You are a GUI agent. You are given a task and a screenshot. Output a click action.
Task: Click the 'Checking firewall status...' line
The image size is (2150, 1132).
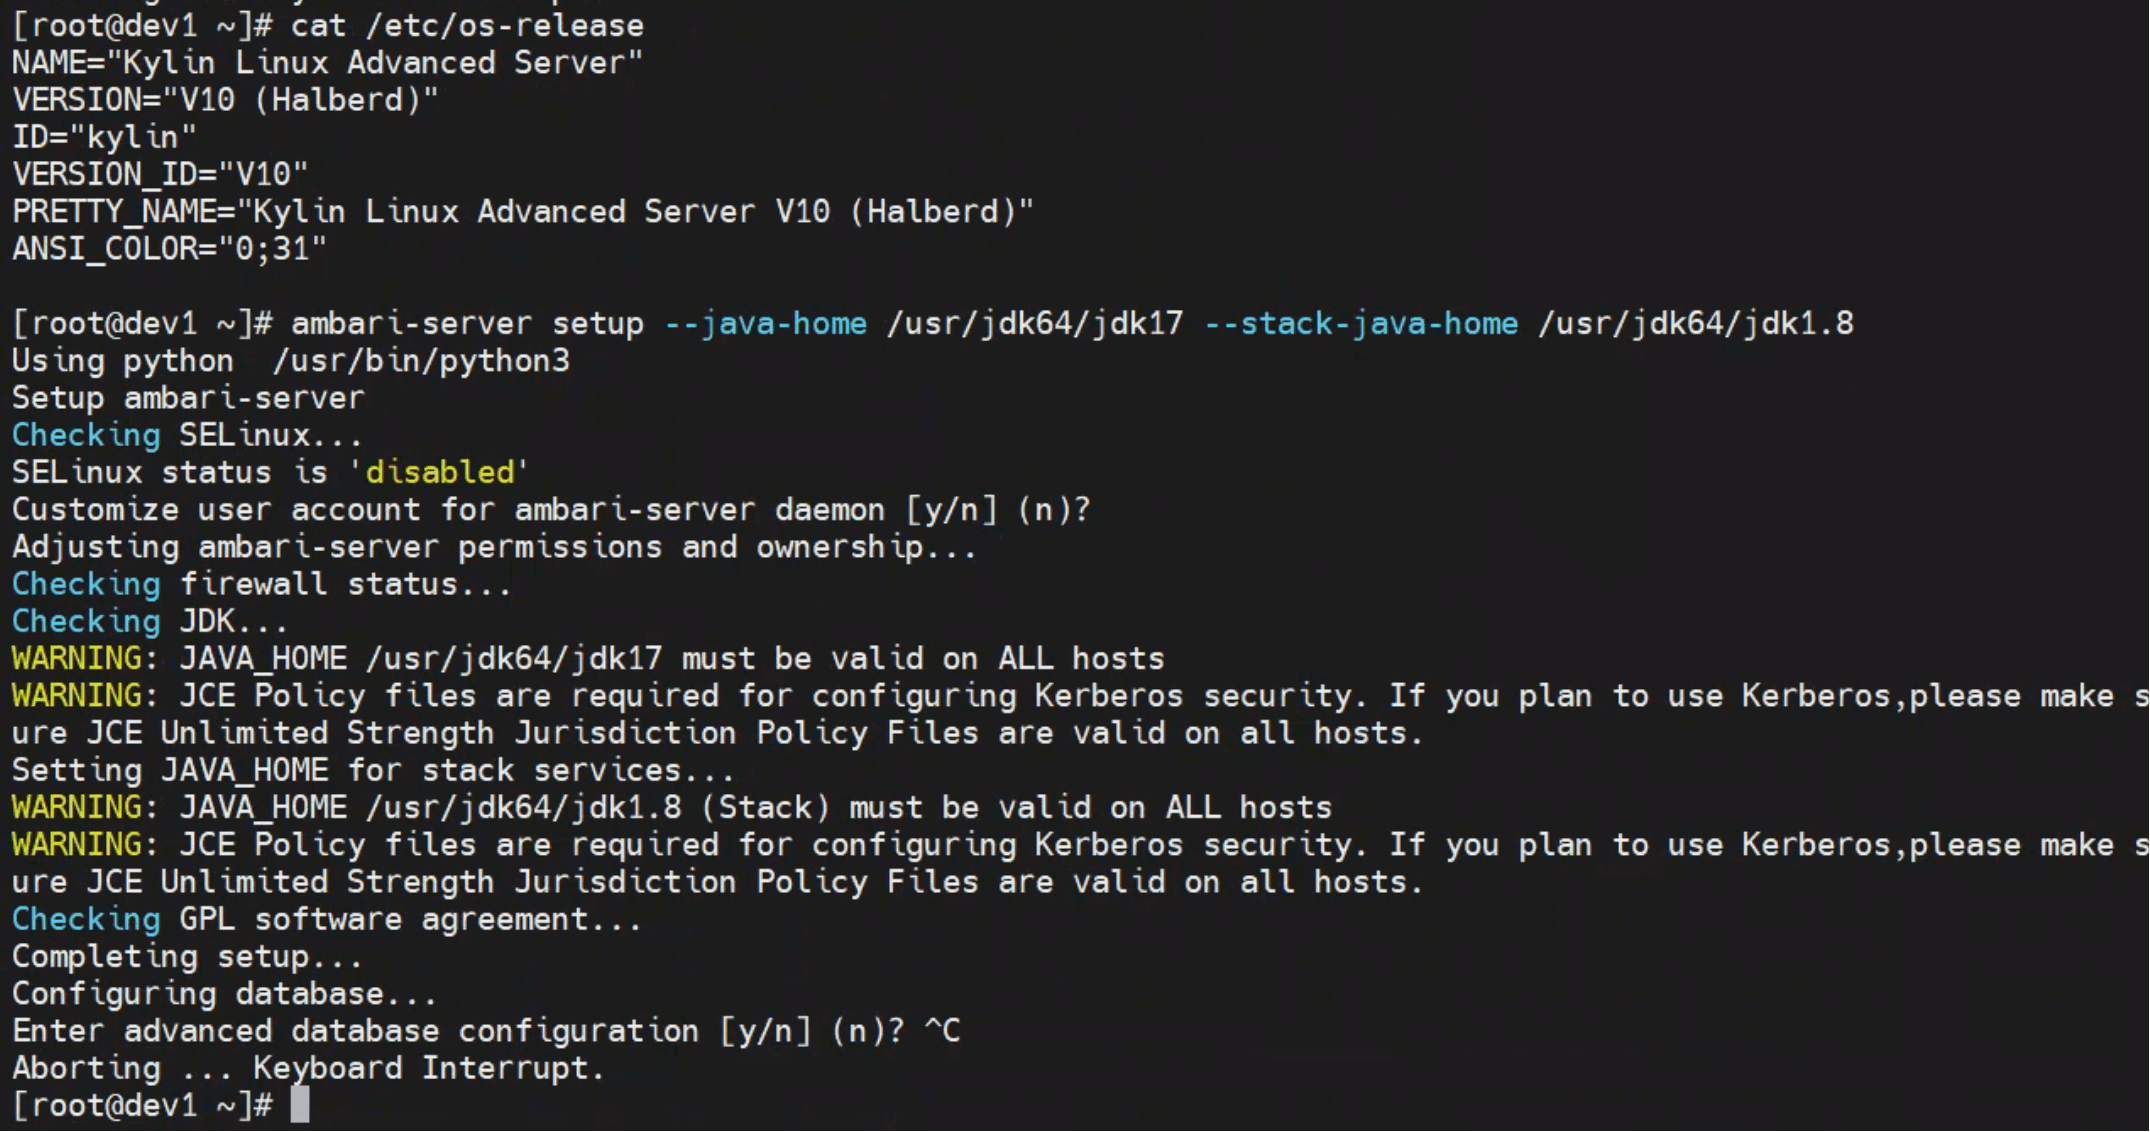coord(261,584)
